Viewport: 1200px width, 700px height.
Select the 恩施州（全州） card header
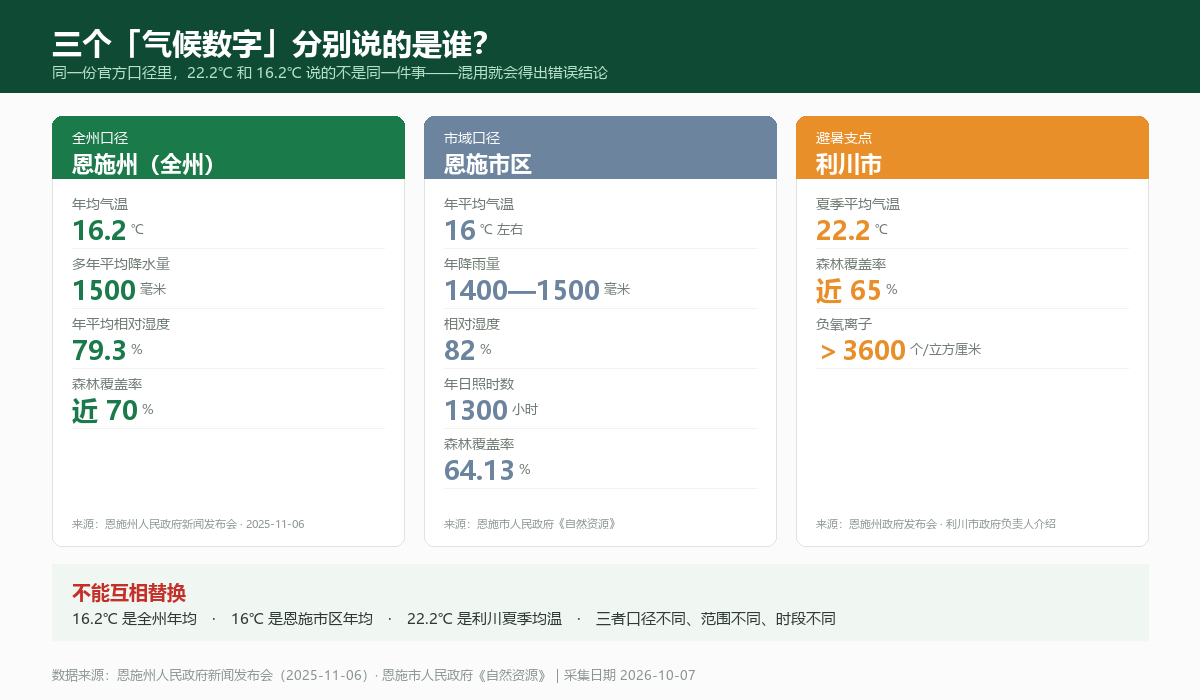tap(228, 148)
